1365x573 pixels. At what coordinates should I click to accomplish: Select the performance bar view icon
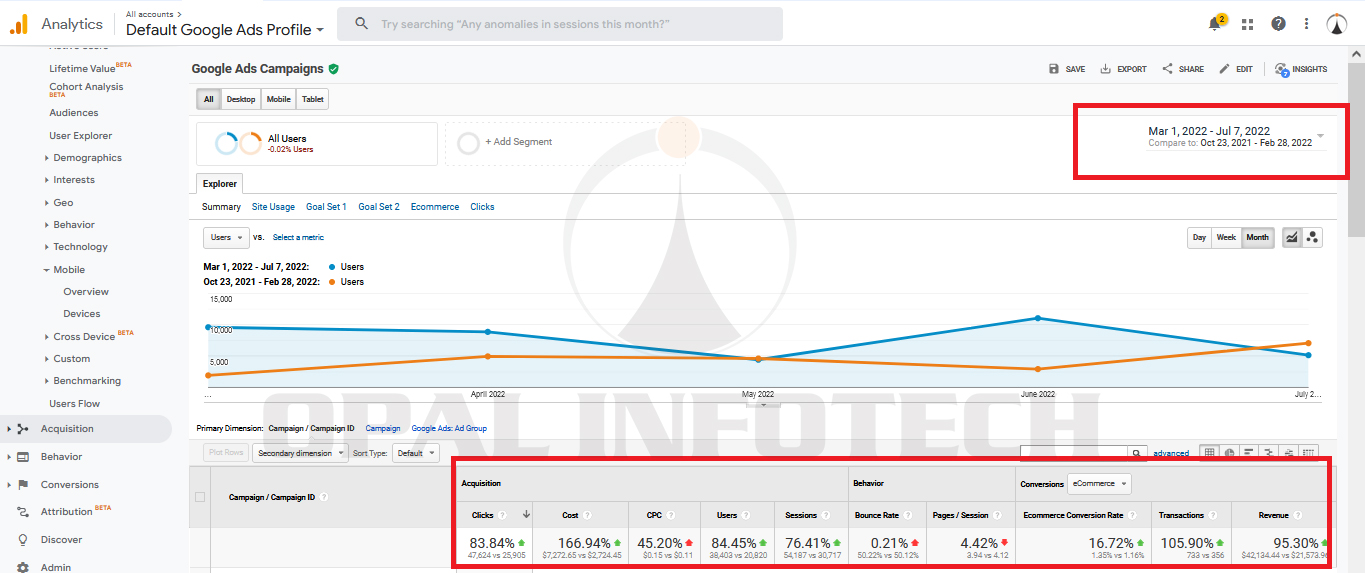point(1249,453)
